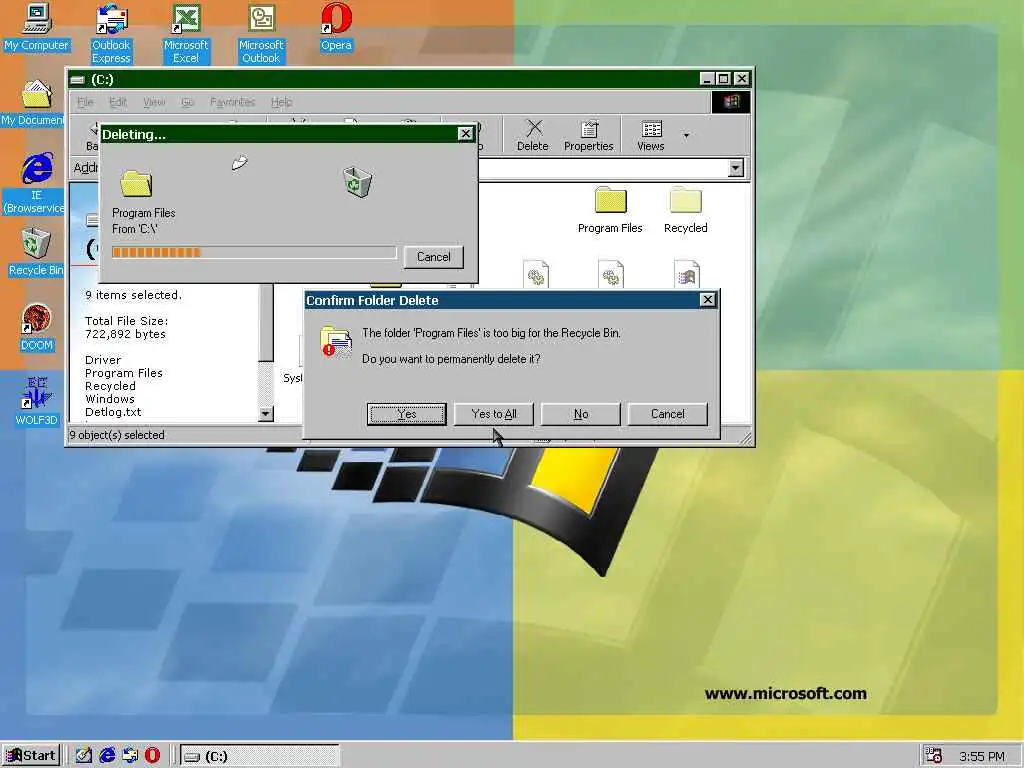Open the Help menu
This screenshot has height=768, width=1024.
pos(281,102)
